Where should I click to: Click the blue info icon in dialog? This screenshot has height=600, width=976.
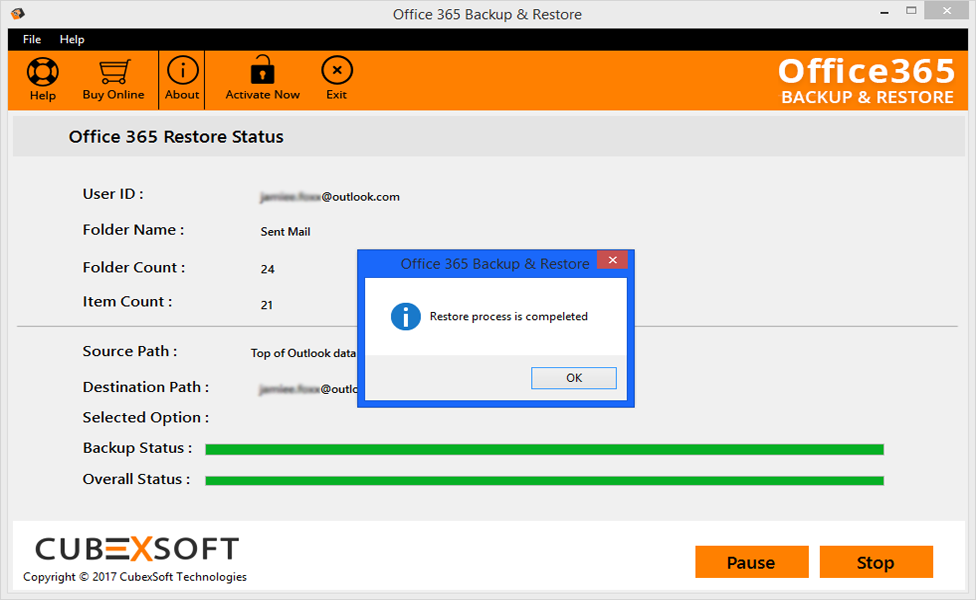click(405, 317)
